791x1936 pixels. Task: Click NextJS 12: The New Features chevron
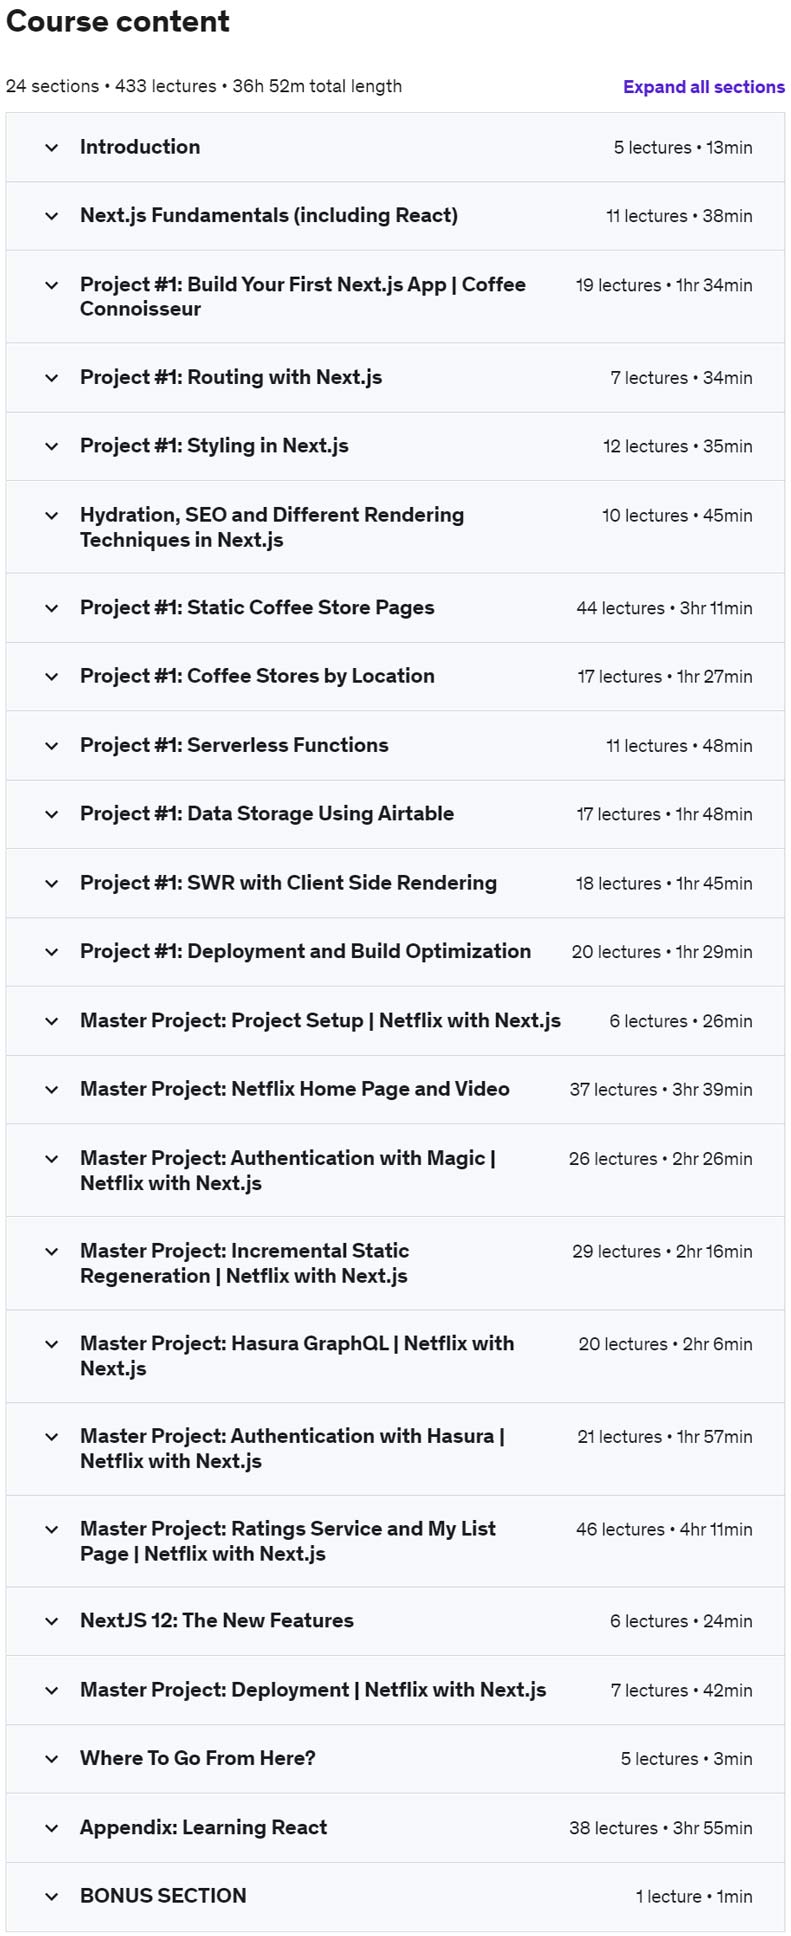[52, 1621]
